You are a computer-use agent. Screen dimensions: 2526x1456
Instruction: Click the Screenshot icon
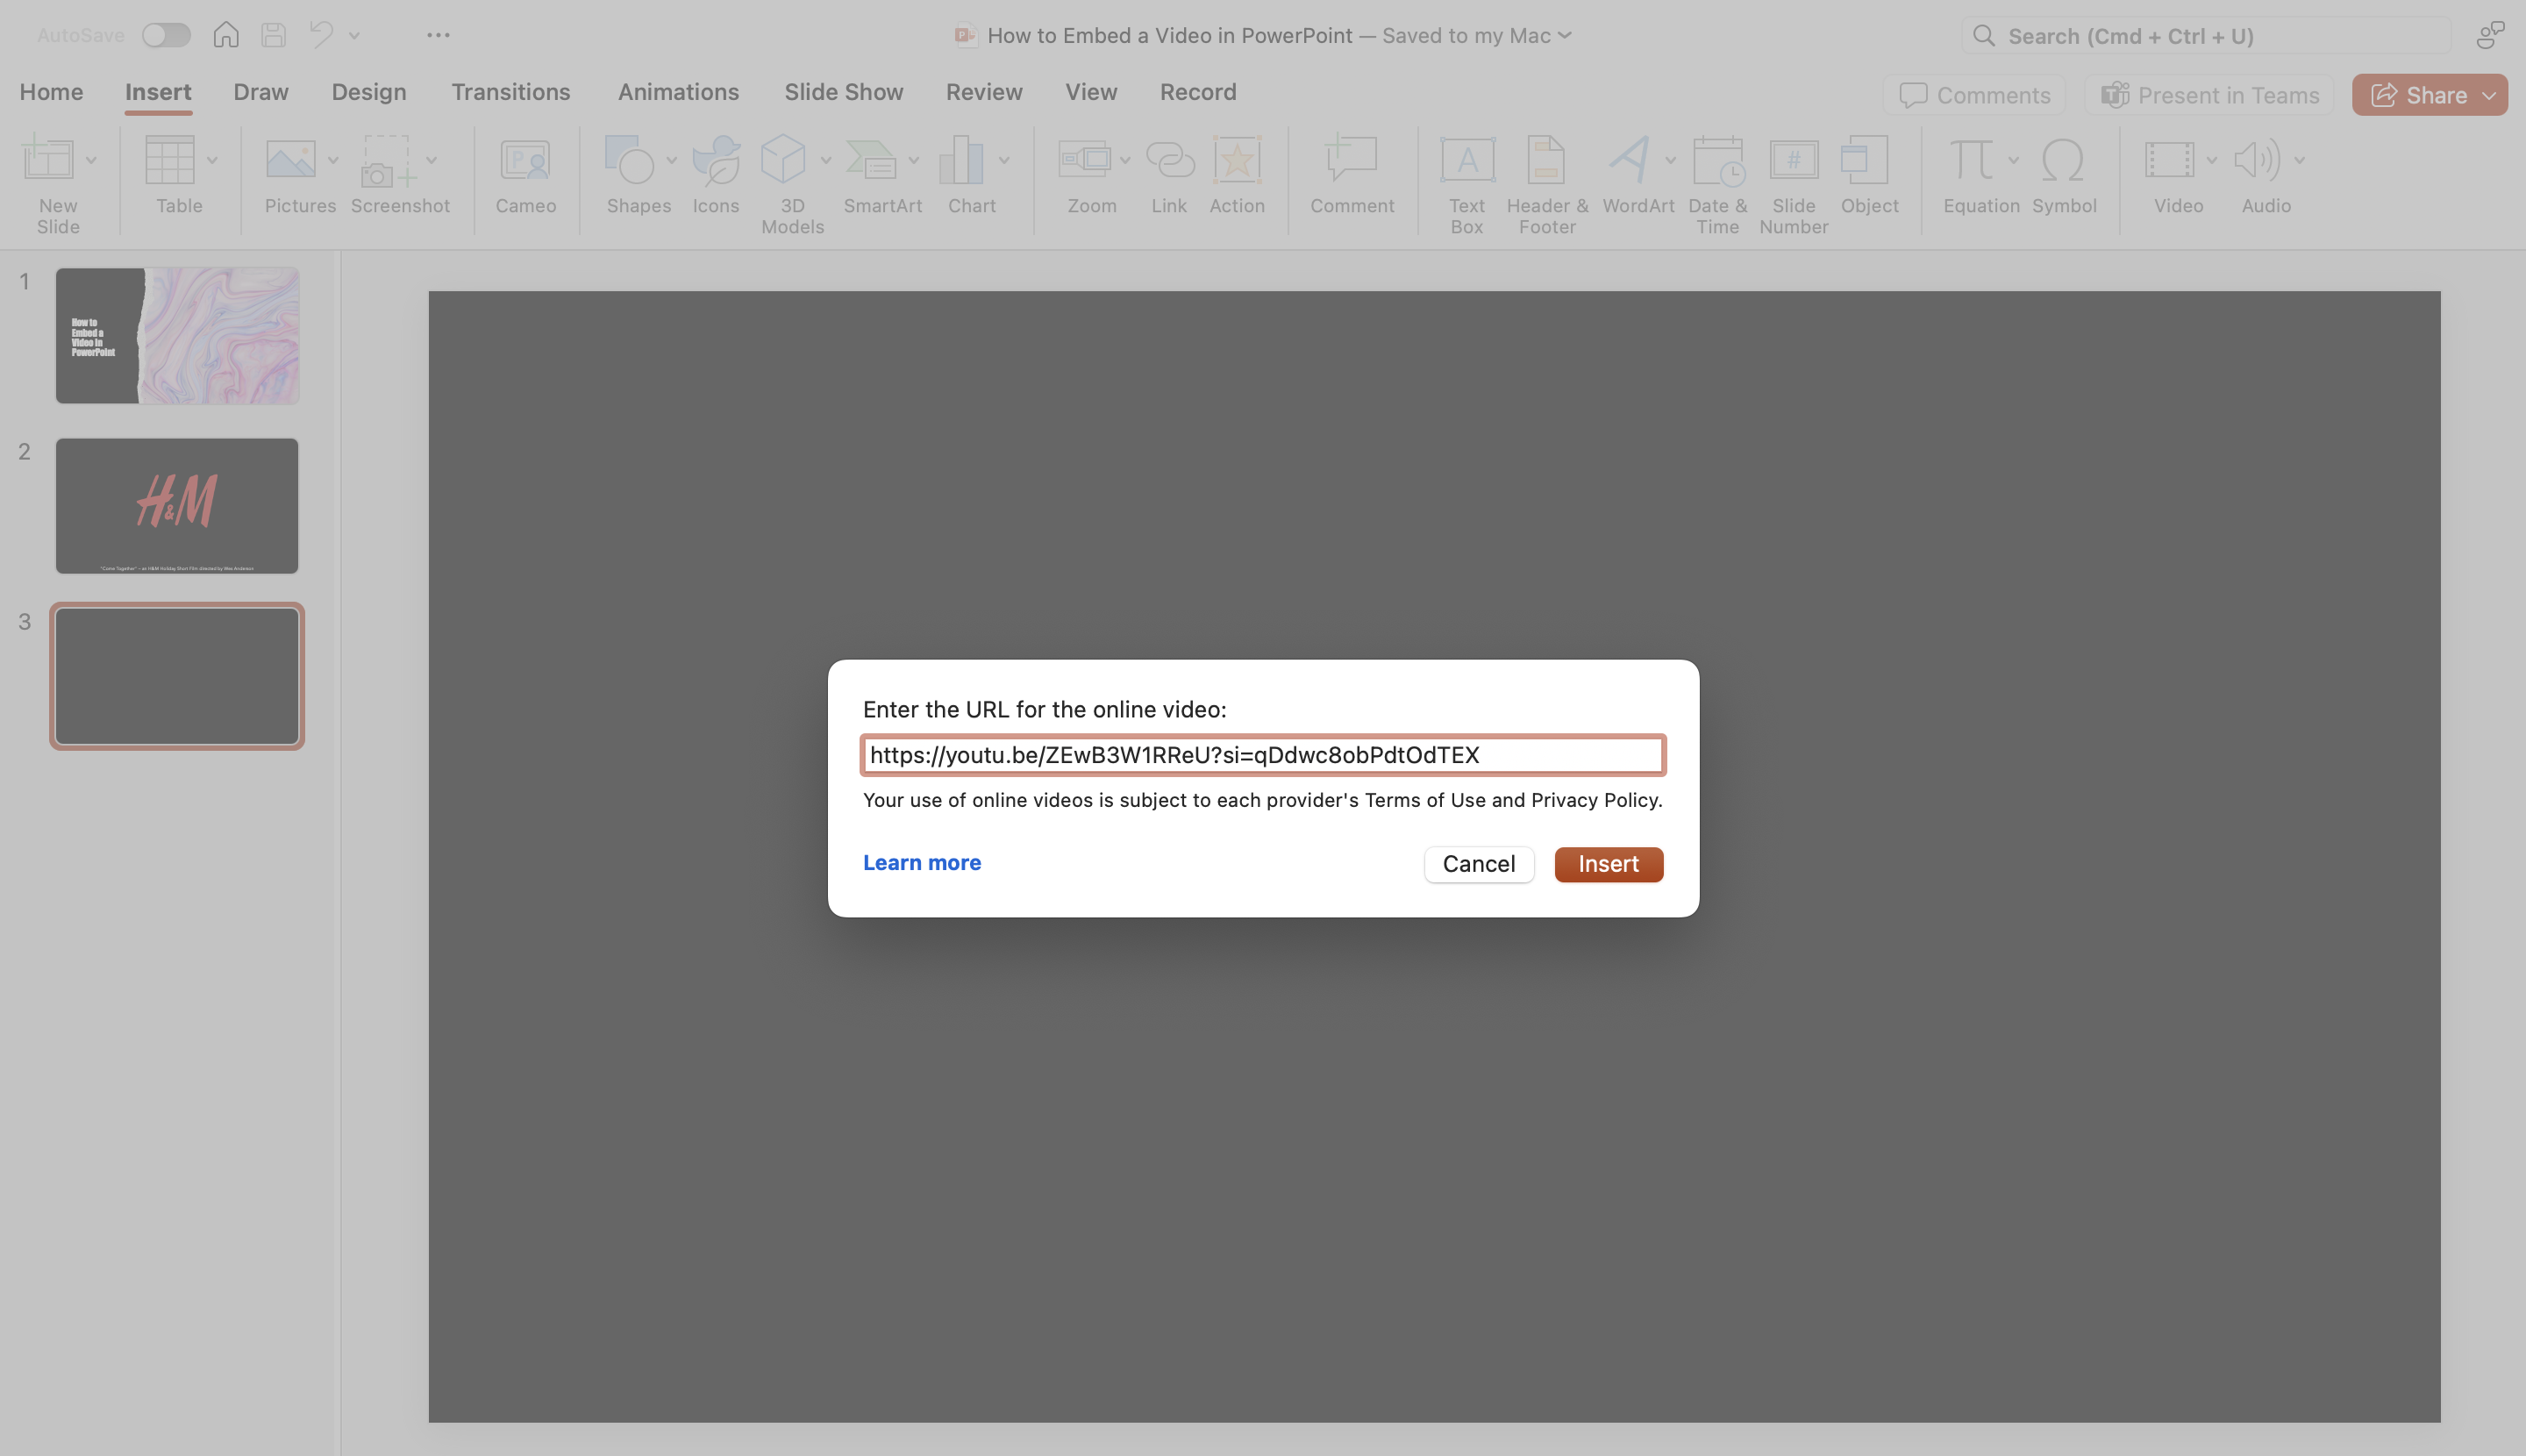(388, 160)
